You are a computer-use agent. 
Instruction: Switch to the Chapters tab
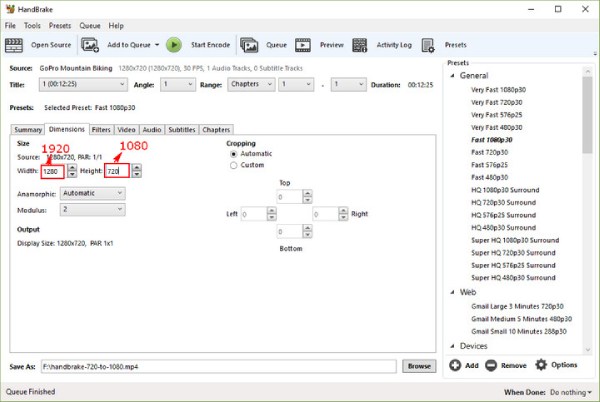216,130
